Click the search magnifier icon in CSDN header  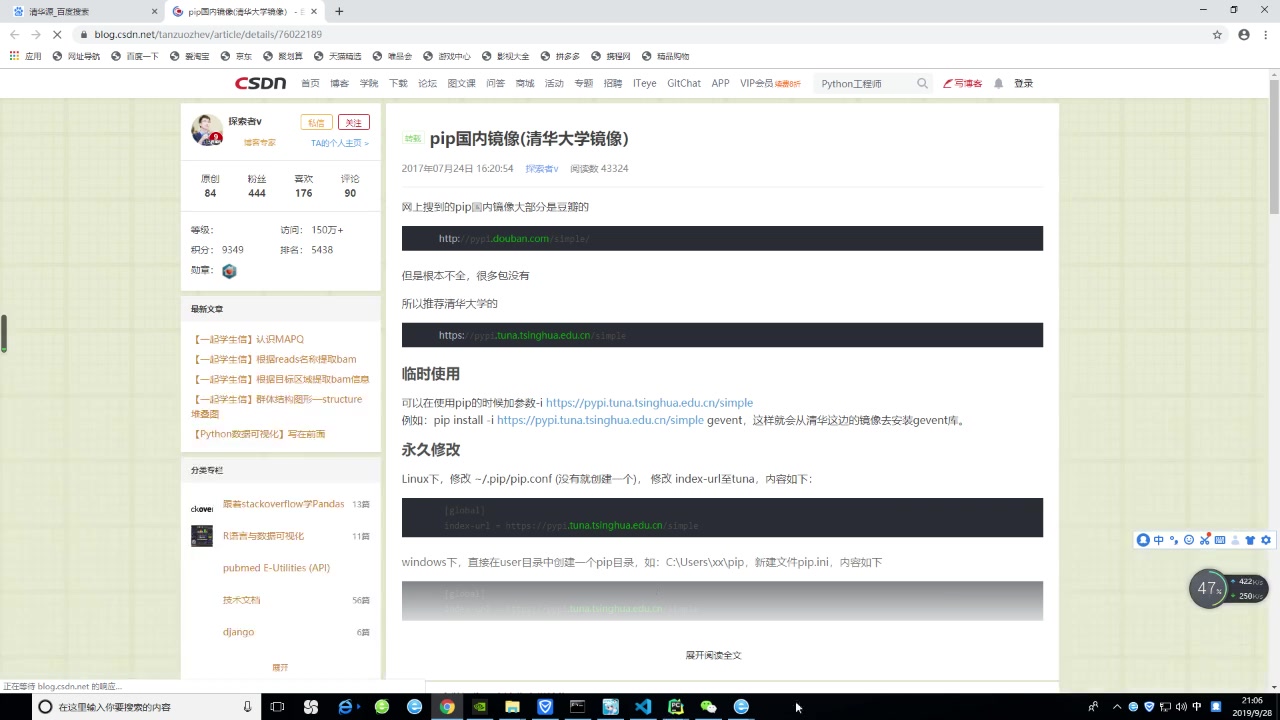tap(922, 84)
